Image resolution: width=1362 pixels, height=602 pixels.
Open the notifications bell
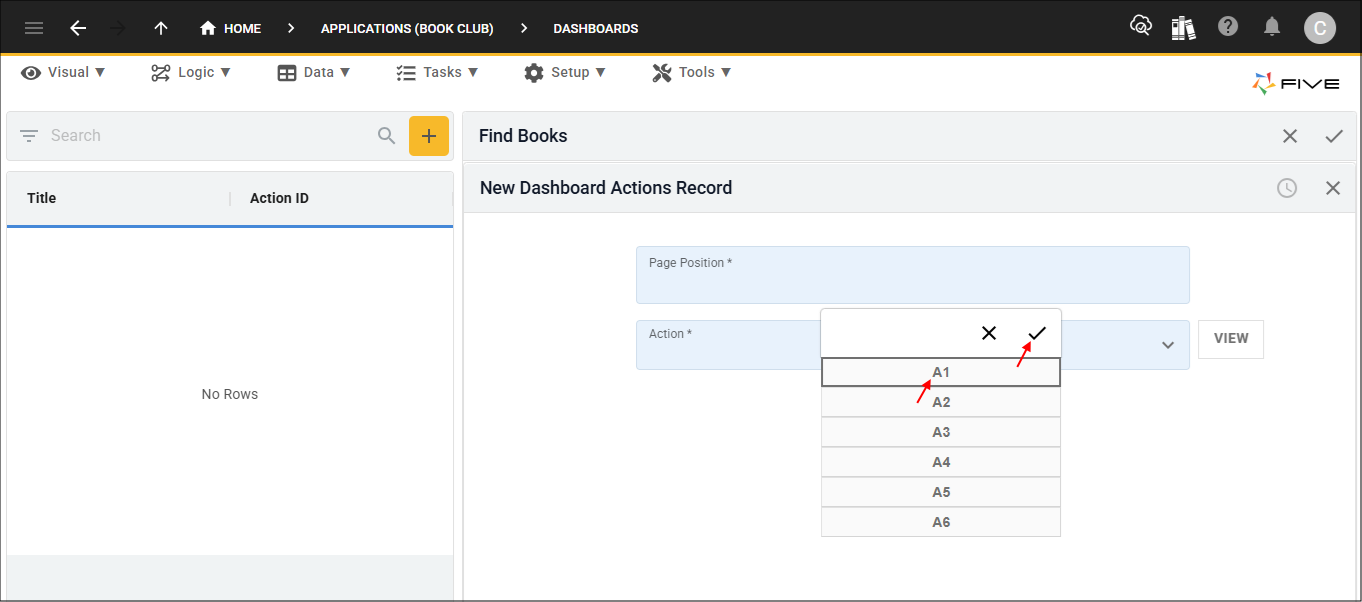[1272, 27]
